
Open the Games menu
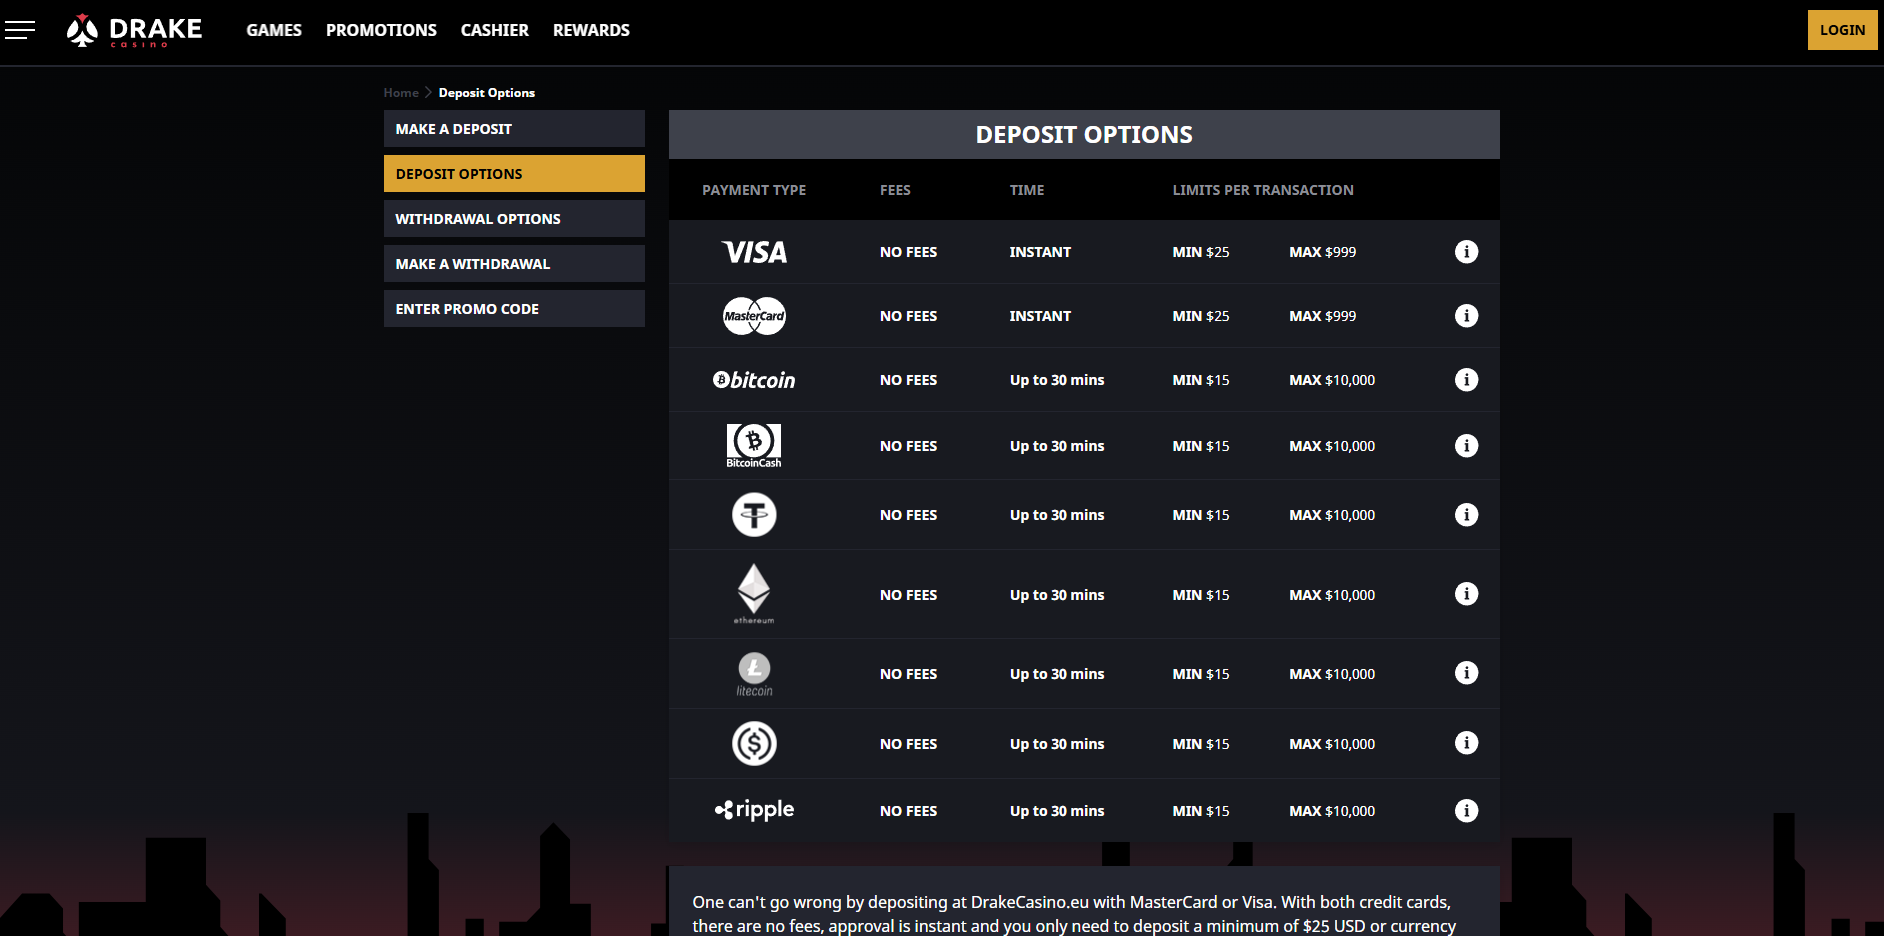[x=274, y=30]
